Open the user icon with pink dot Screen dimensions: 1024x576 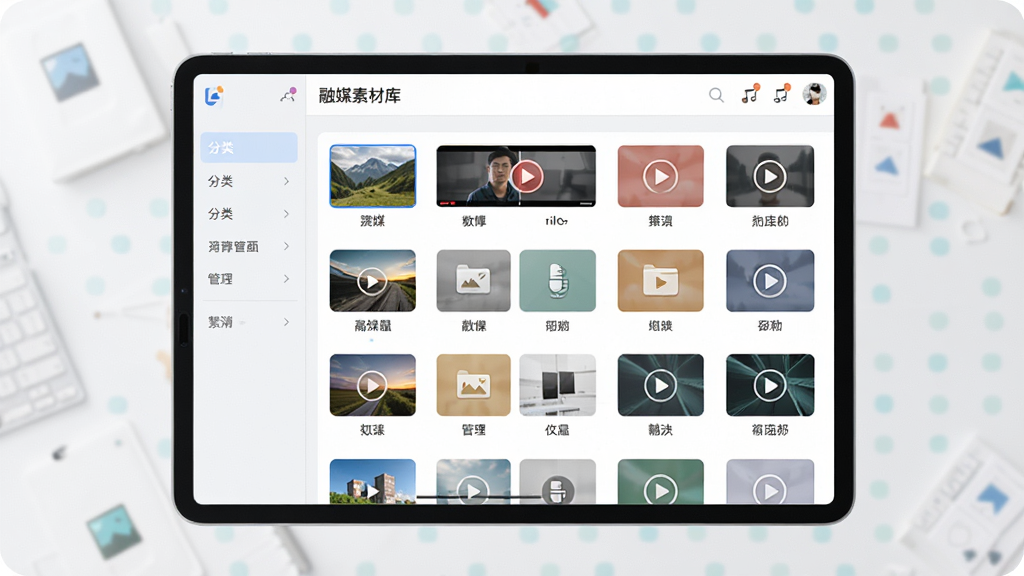288,95
